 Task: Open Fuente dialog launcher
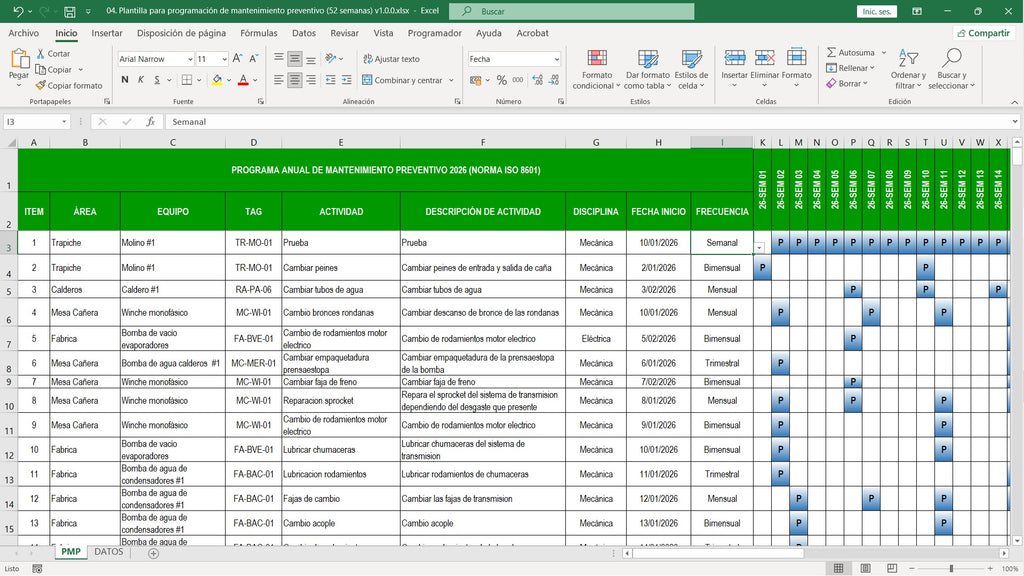[x=261, y=101]
